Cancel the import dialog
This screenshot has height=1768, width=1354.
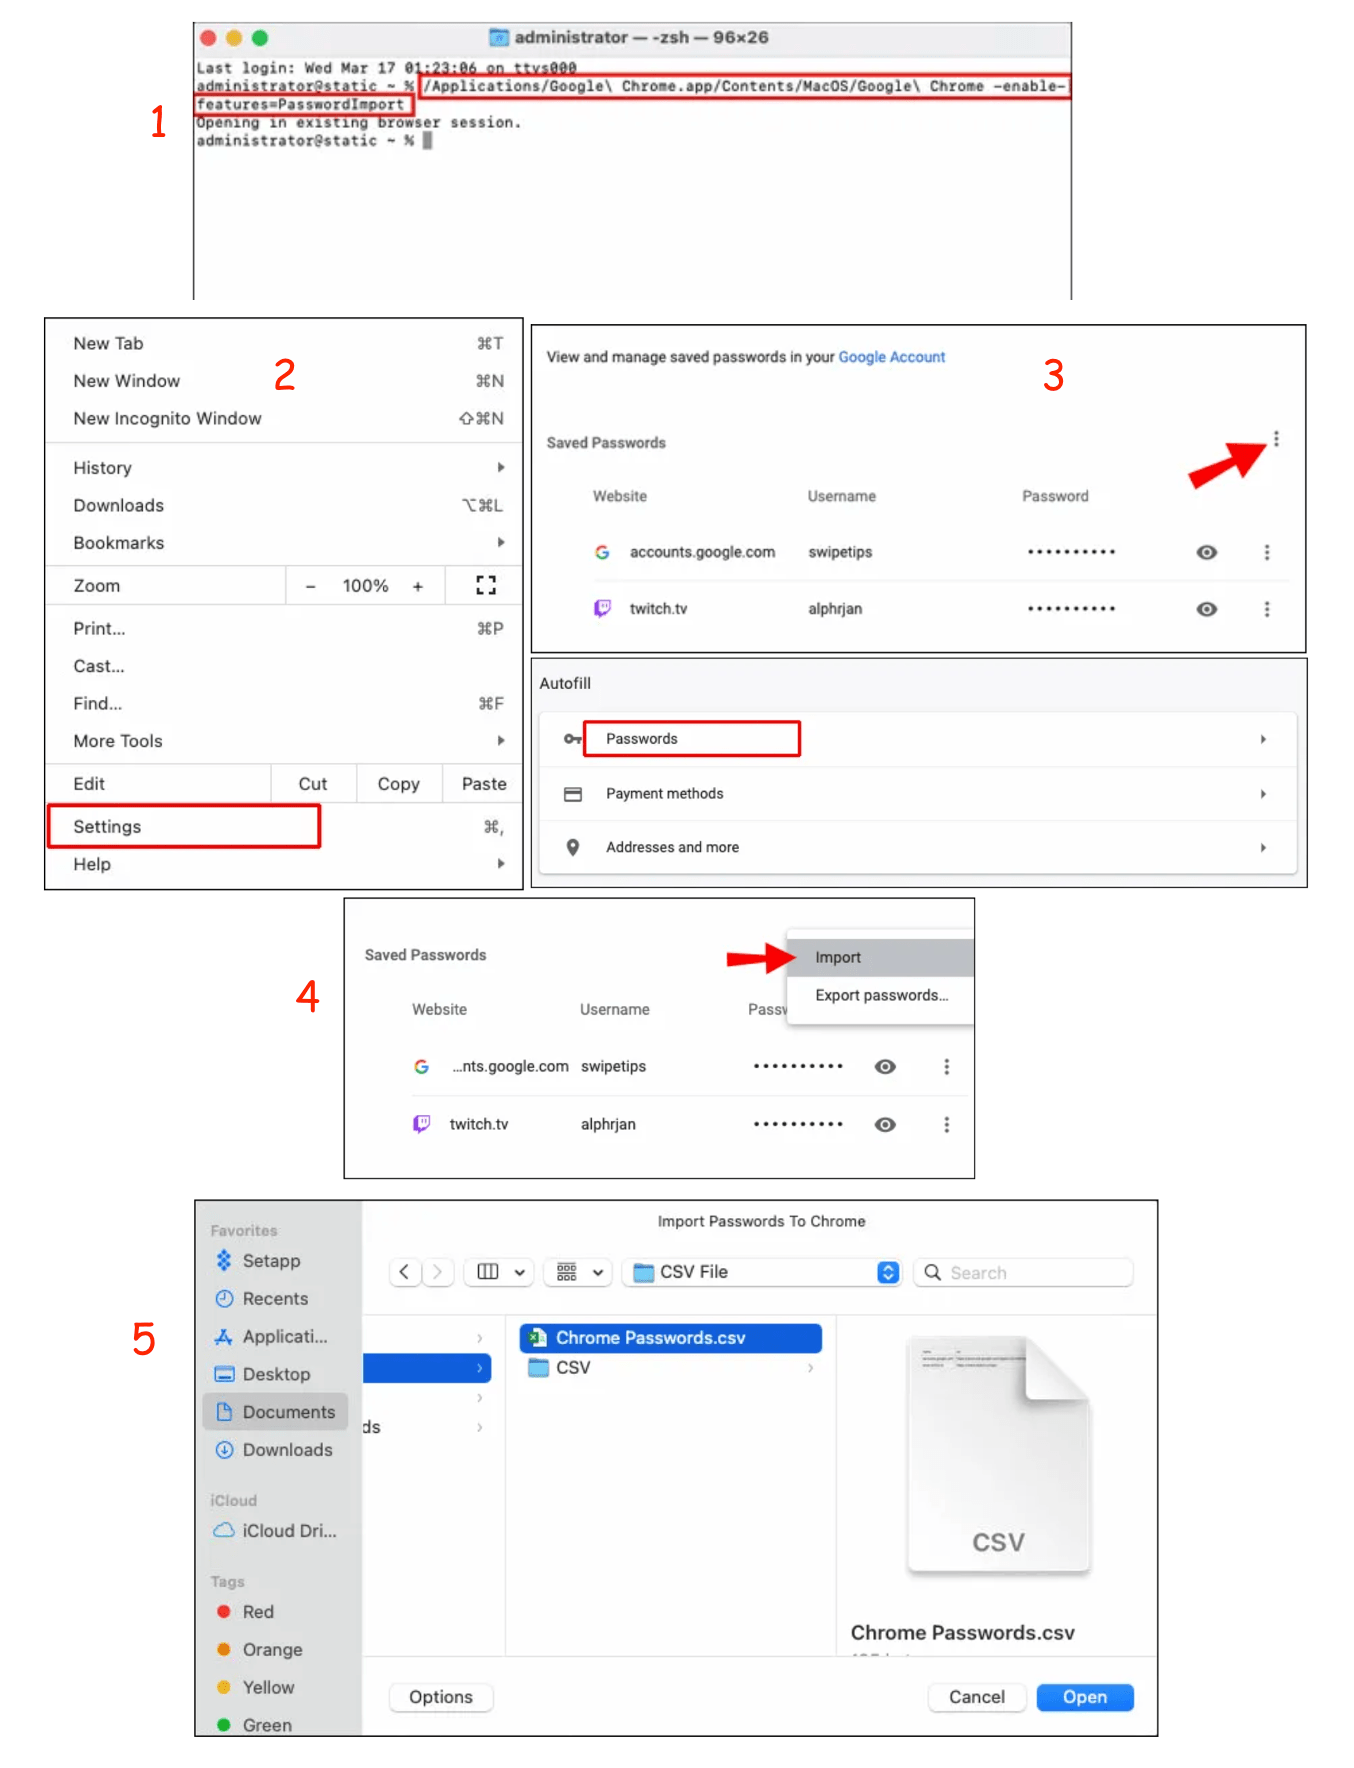click(977, 1697)
